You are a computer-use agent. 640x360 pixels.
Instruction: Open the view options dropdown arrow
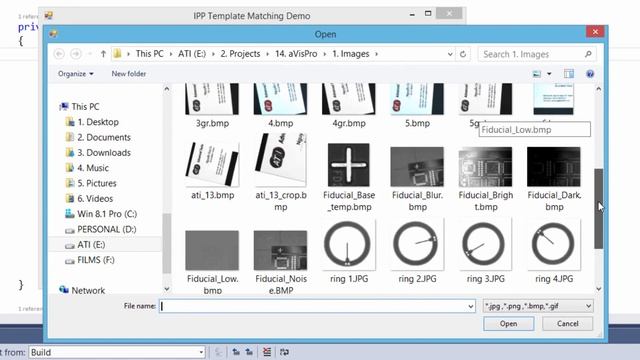[x=549, y=74]
